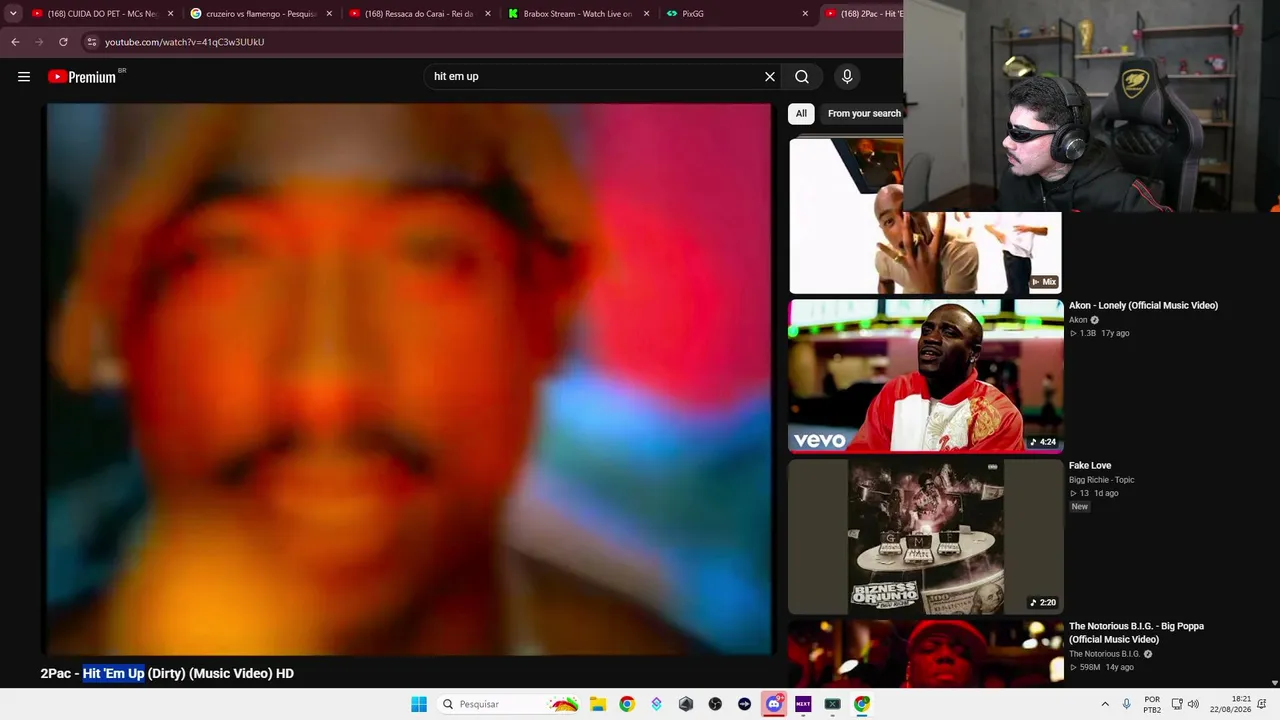
Task: Visit Bigg Richie - Topic channel
Action: 1101,480
